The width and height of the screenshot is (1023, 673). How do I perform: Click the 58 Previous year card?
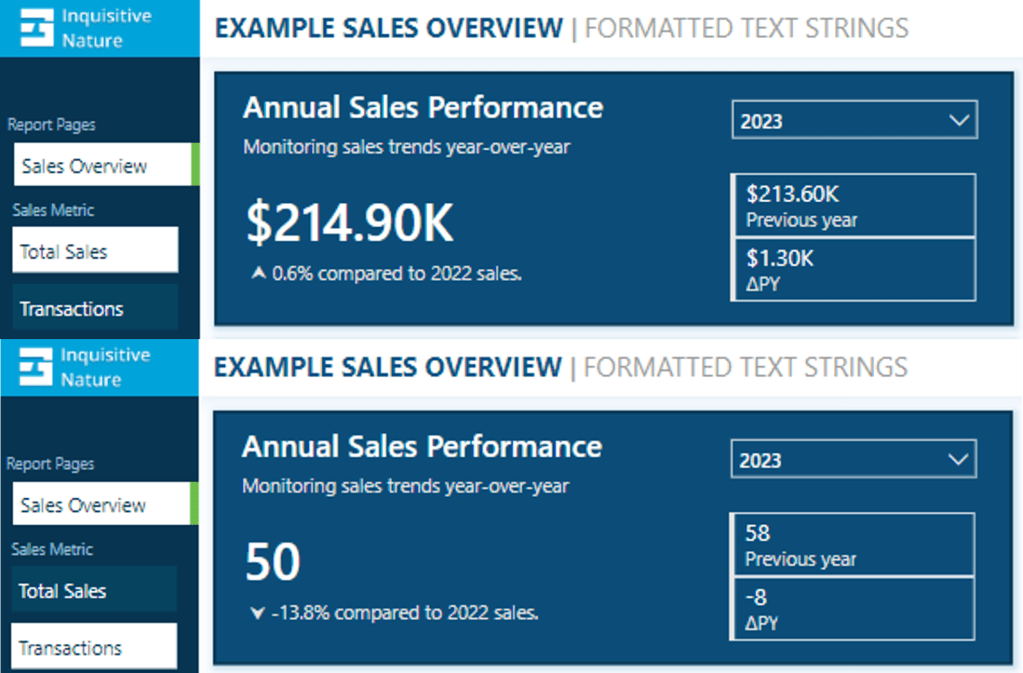point(853,544)
